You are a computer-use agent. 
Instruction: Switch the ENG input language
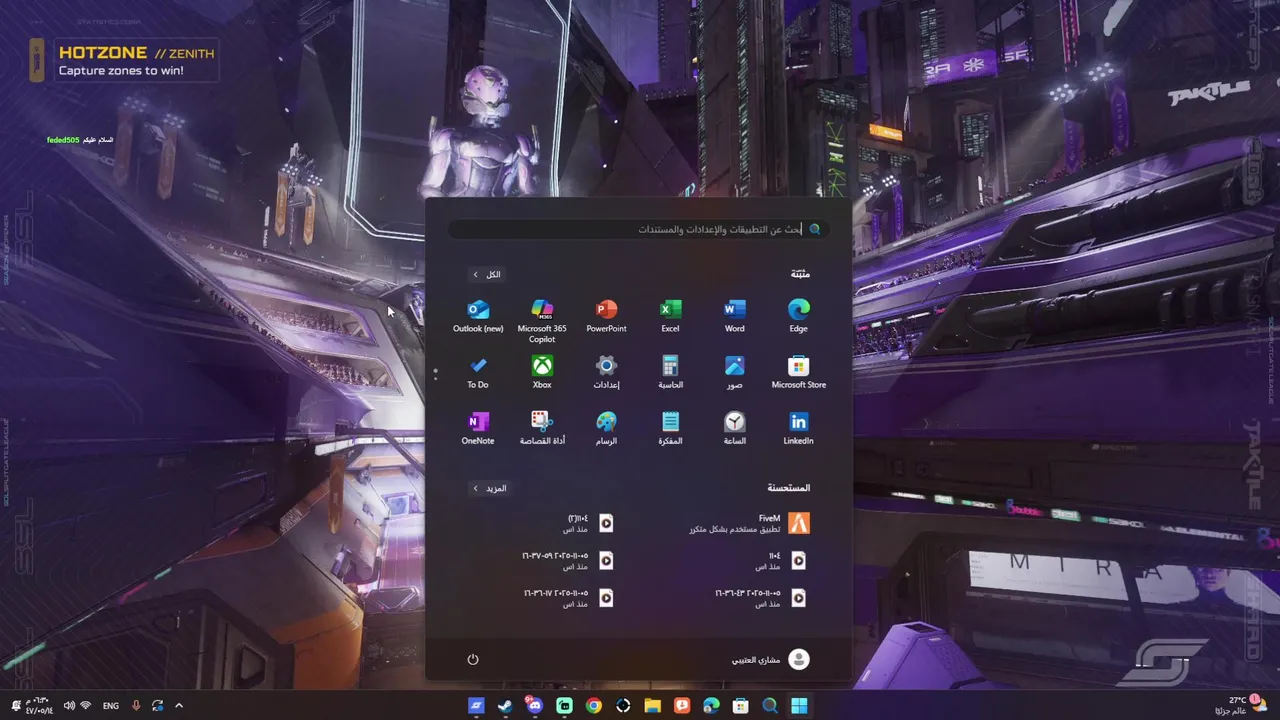[111, 705]
